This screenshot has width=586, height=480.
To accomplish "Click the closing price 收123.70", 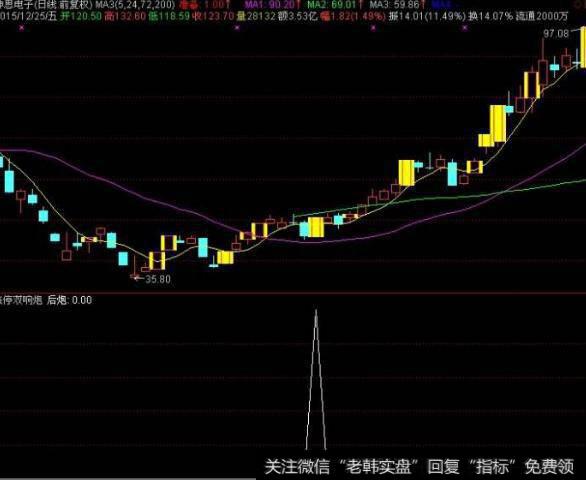I will pyautogui.click(x=213, y=16).
